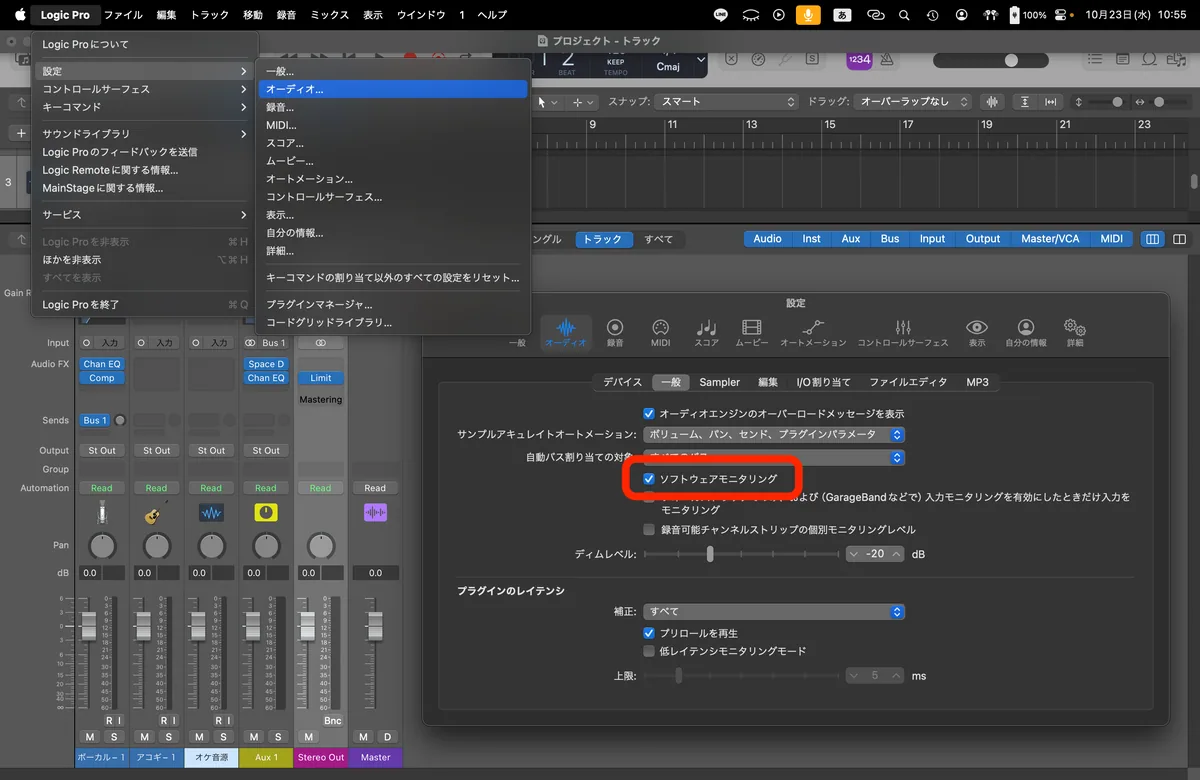
Task: Open the ムービー (Movie) settings pane icon
Action: coord(752,333)
